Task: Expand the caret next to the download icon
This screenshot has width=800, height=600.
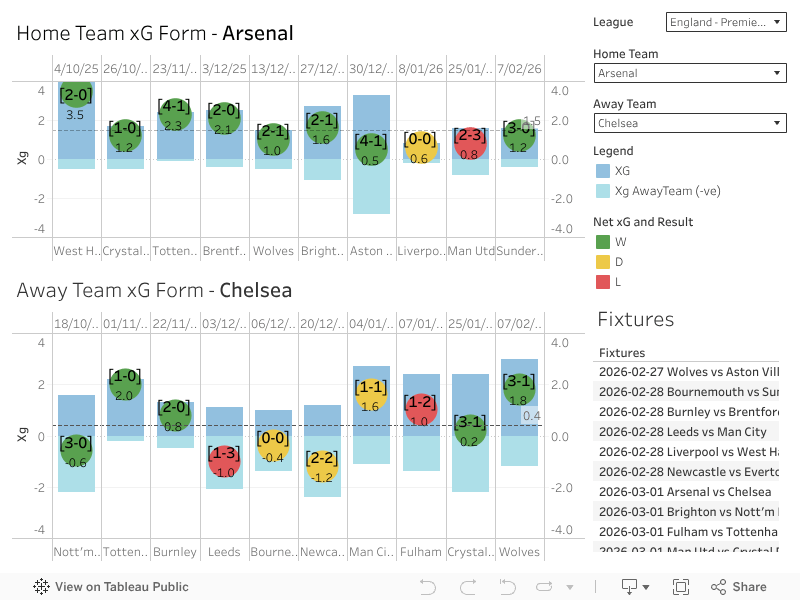Action: (647, 587)
